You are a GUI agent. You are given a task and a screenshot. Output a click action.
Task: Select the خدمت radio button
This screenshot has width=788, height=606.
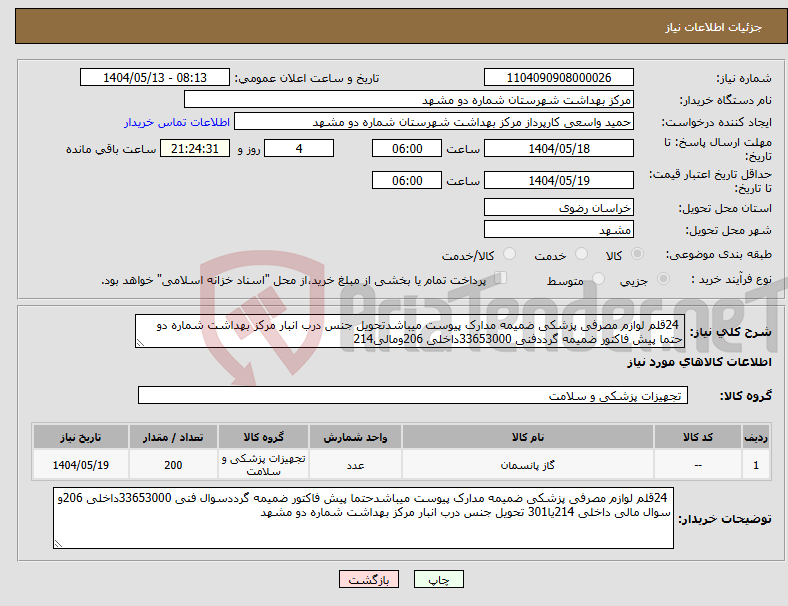581,254
